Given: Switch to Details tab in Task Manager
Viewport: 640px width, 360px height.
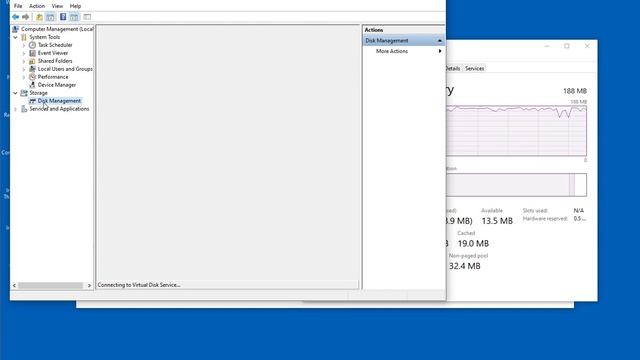Looking at the screenshot, I should click(453, 68).
